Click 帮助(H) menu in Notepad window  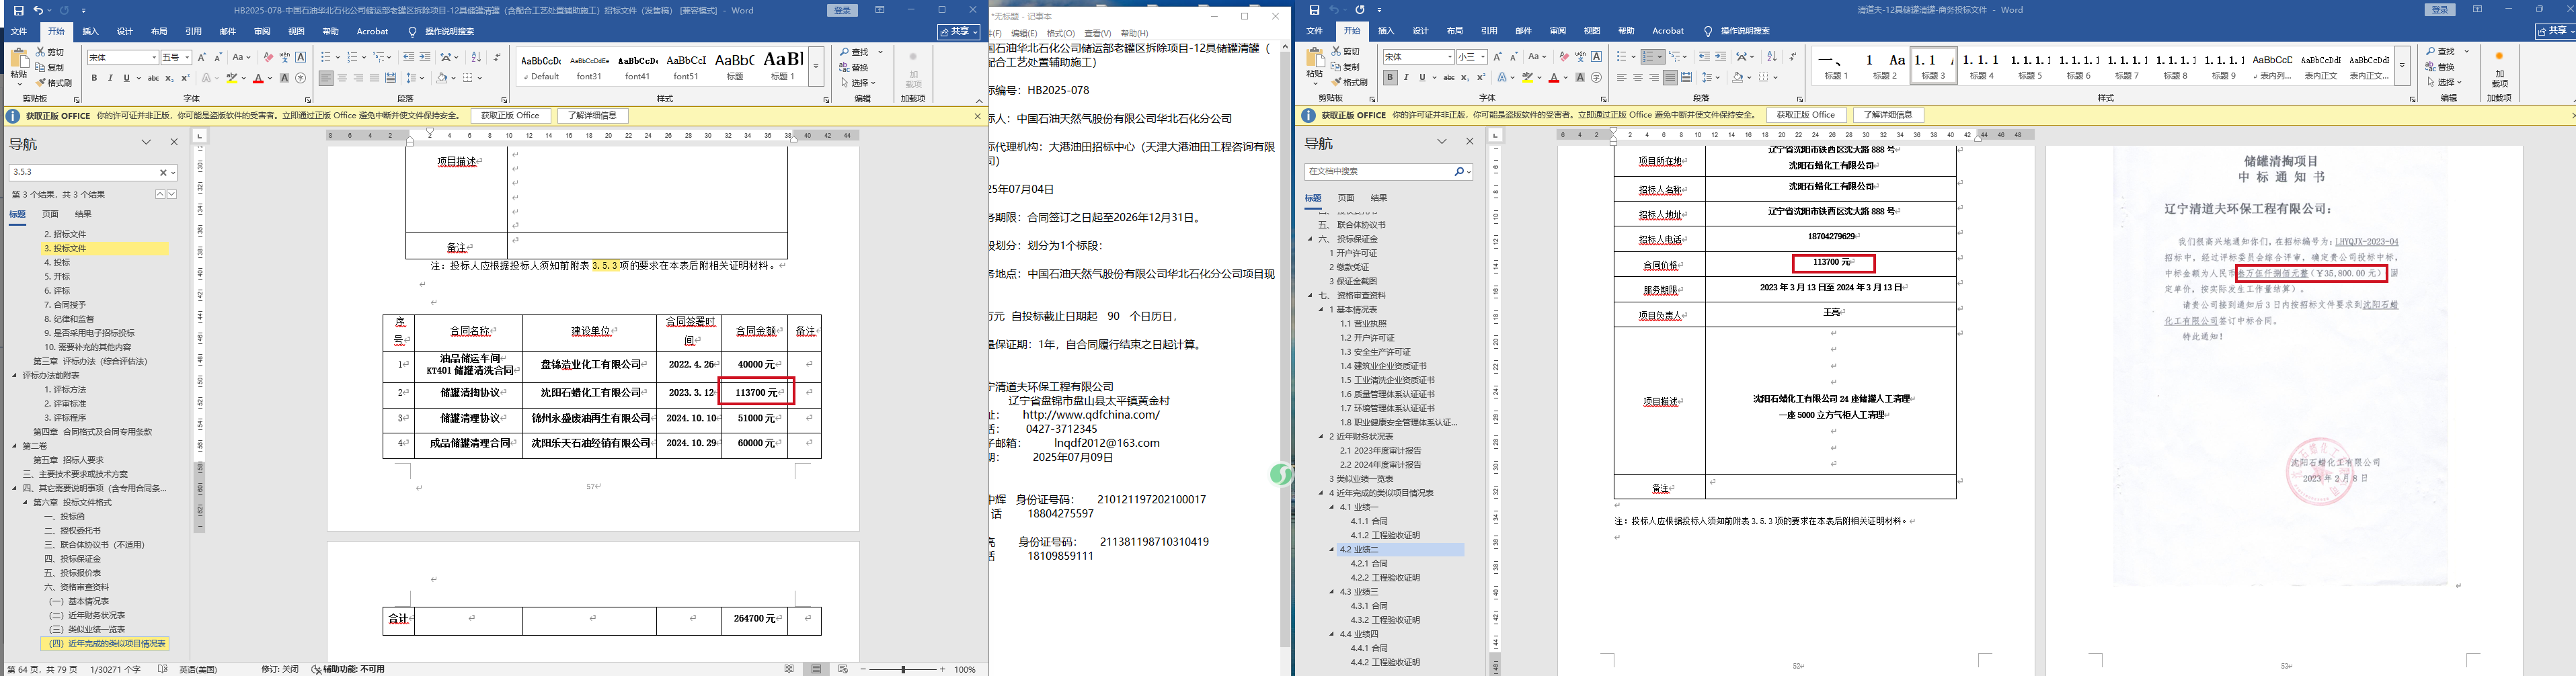1135,33
